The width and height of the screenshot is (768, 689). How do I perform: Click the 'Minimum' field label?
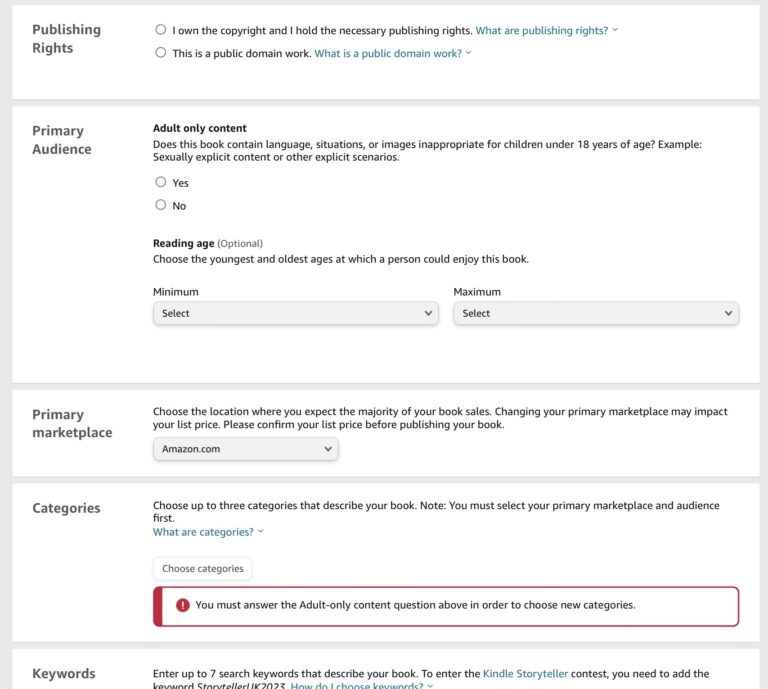click(175, 292)
